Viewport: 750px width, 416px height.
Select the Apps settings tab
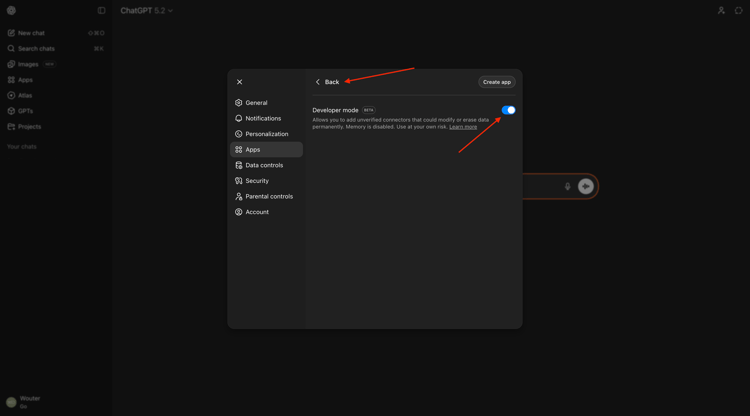[266, 150]
